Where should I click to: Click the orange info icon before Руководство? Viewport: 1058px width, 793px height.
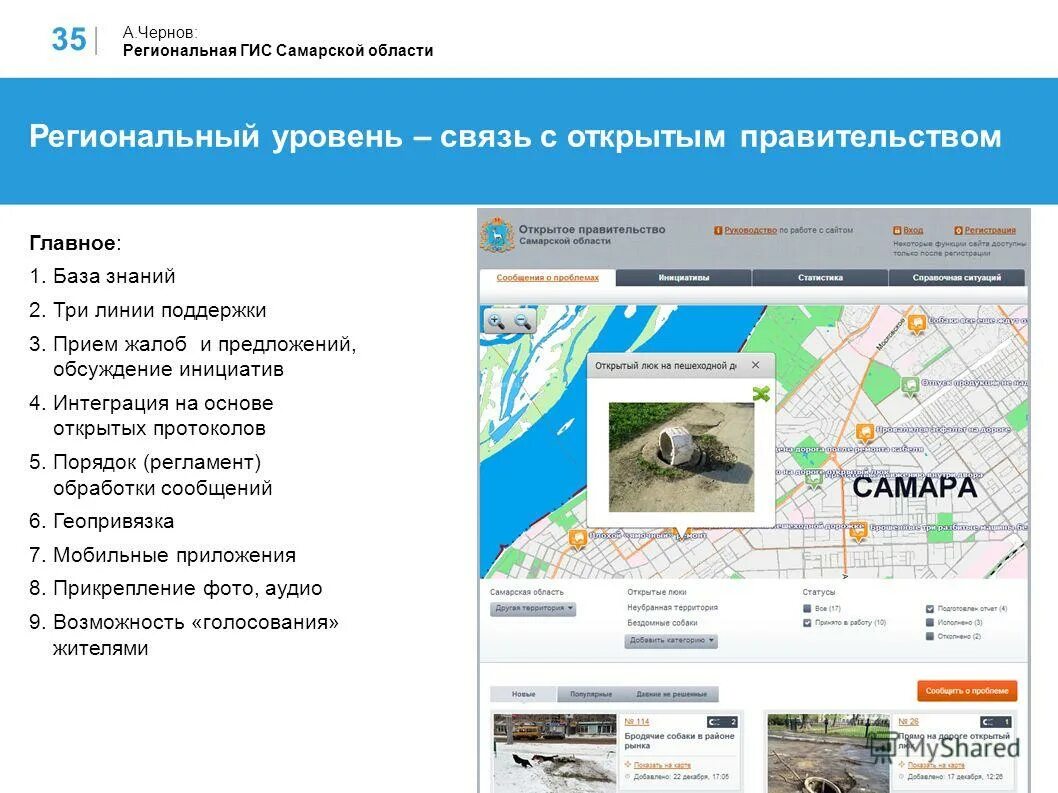[x=717, y=227]
